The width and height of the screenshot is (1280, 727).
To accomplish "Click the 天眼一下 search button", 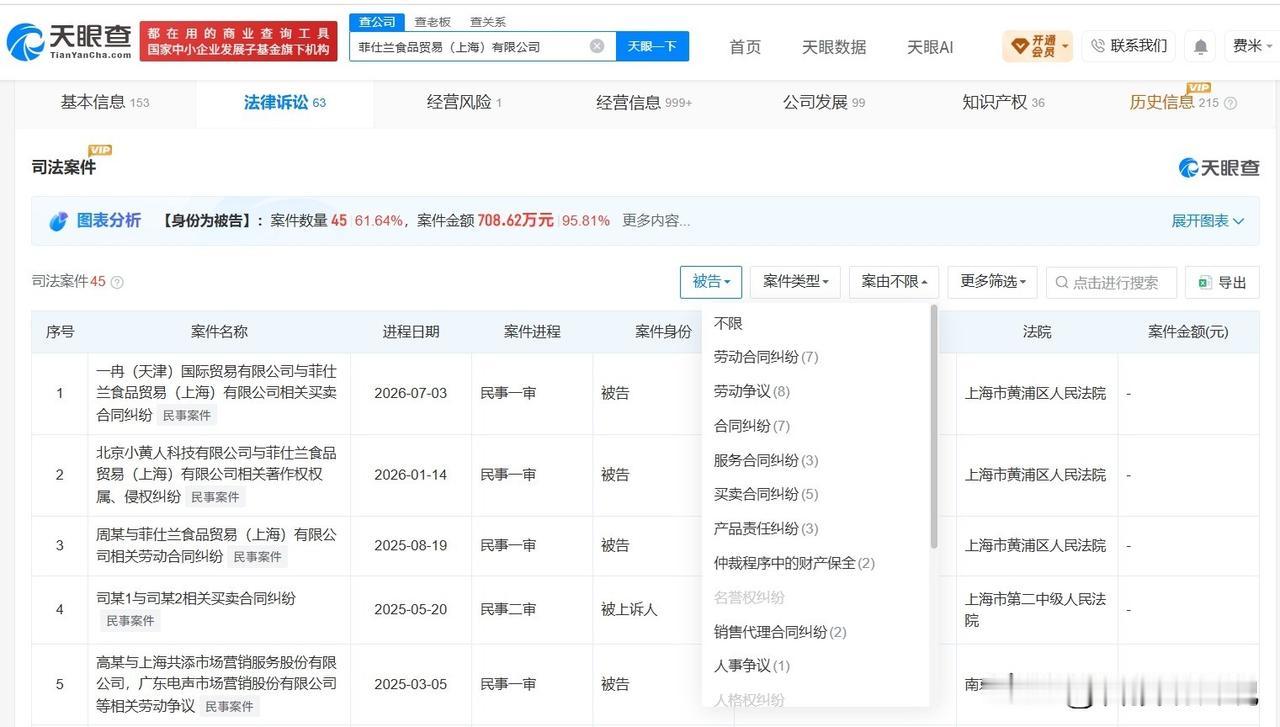I will pyautogui.click(x=652, y=46).
